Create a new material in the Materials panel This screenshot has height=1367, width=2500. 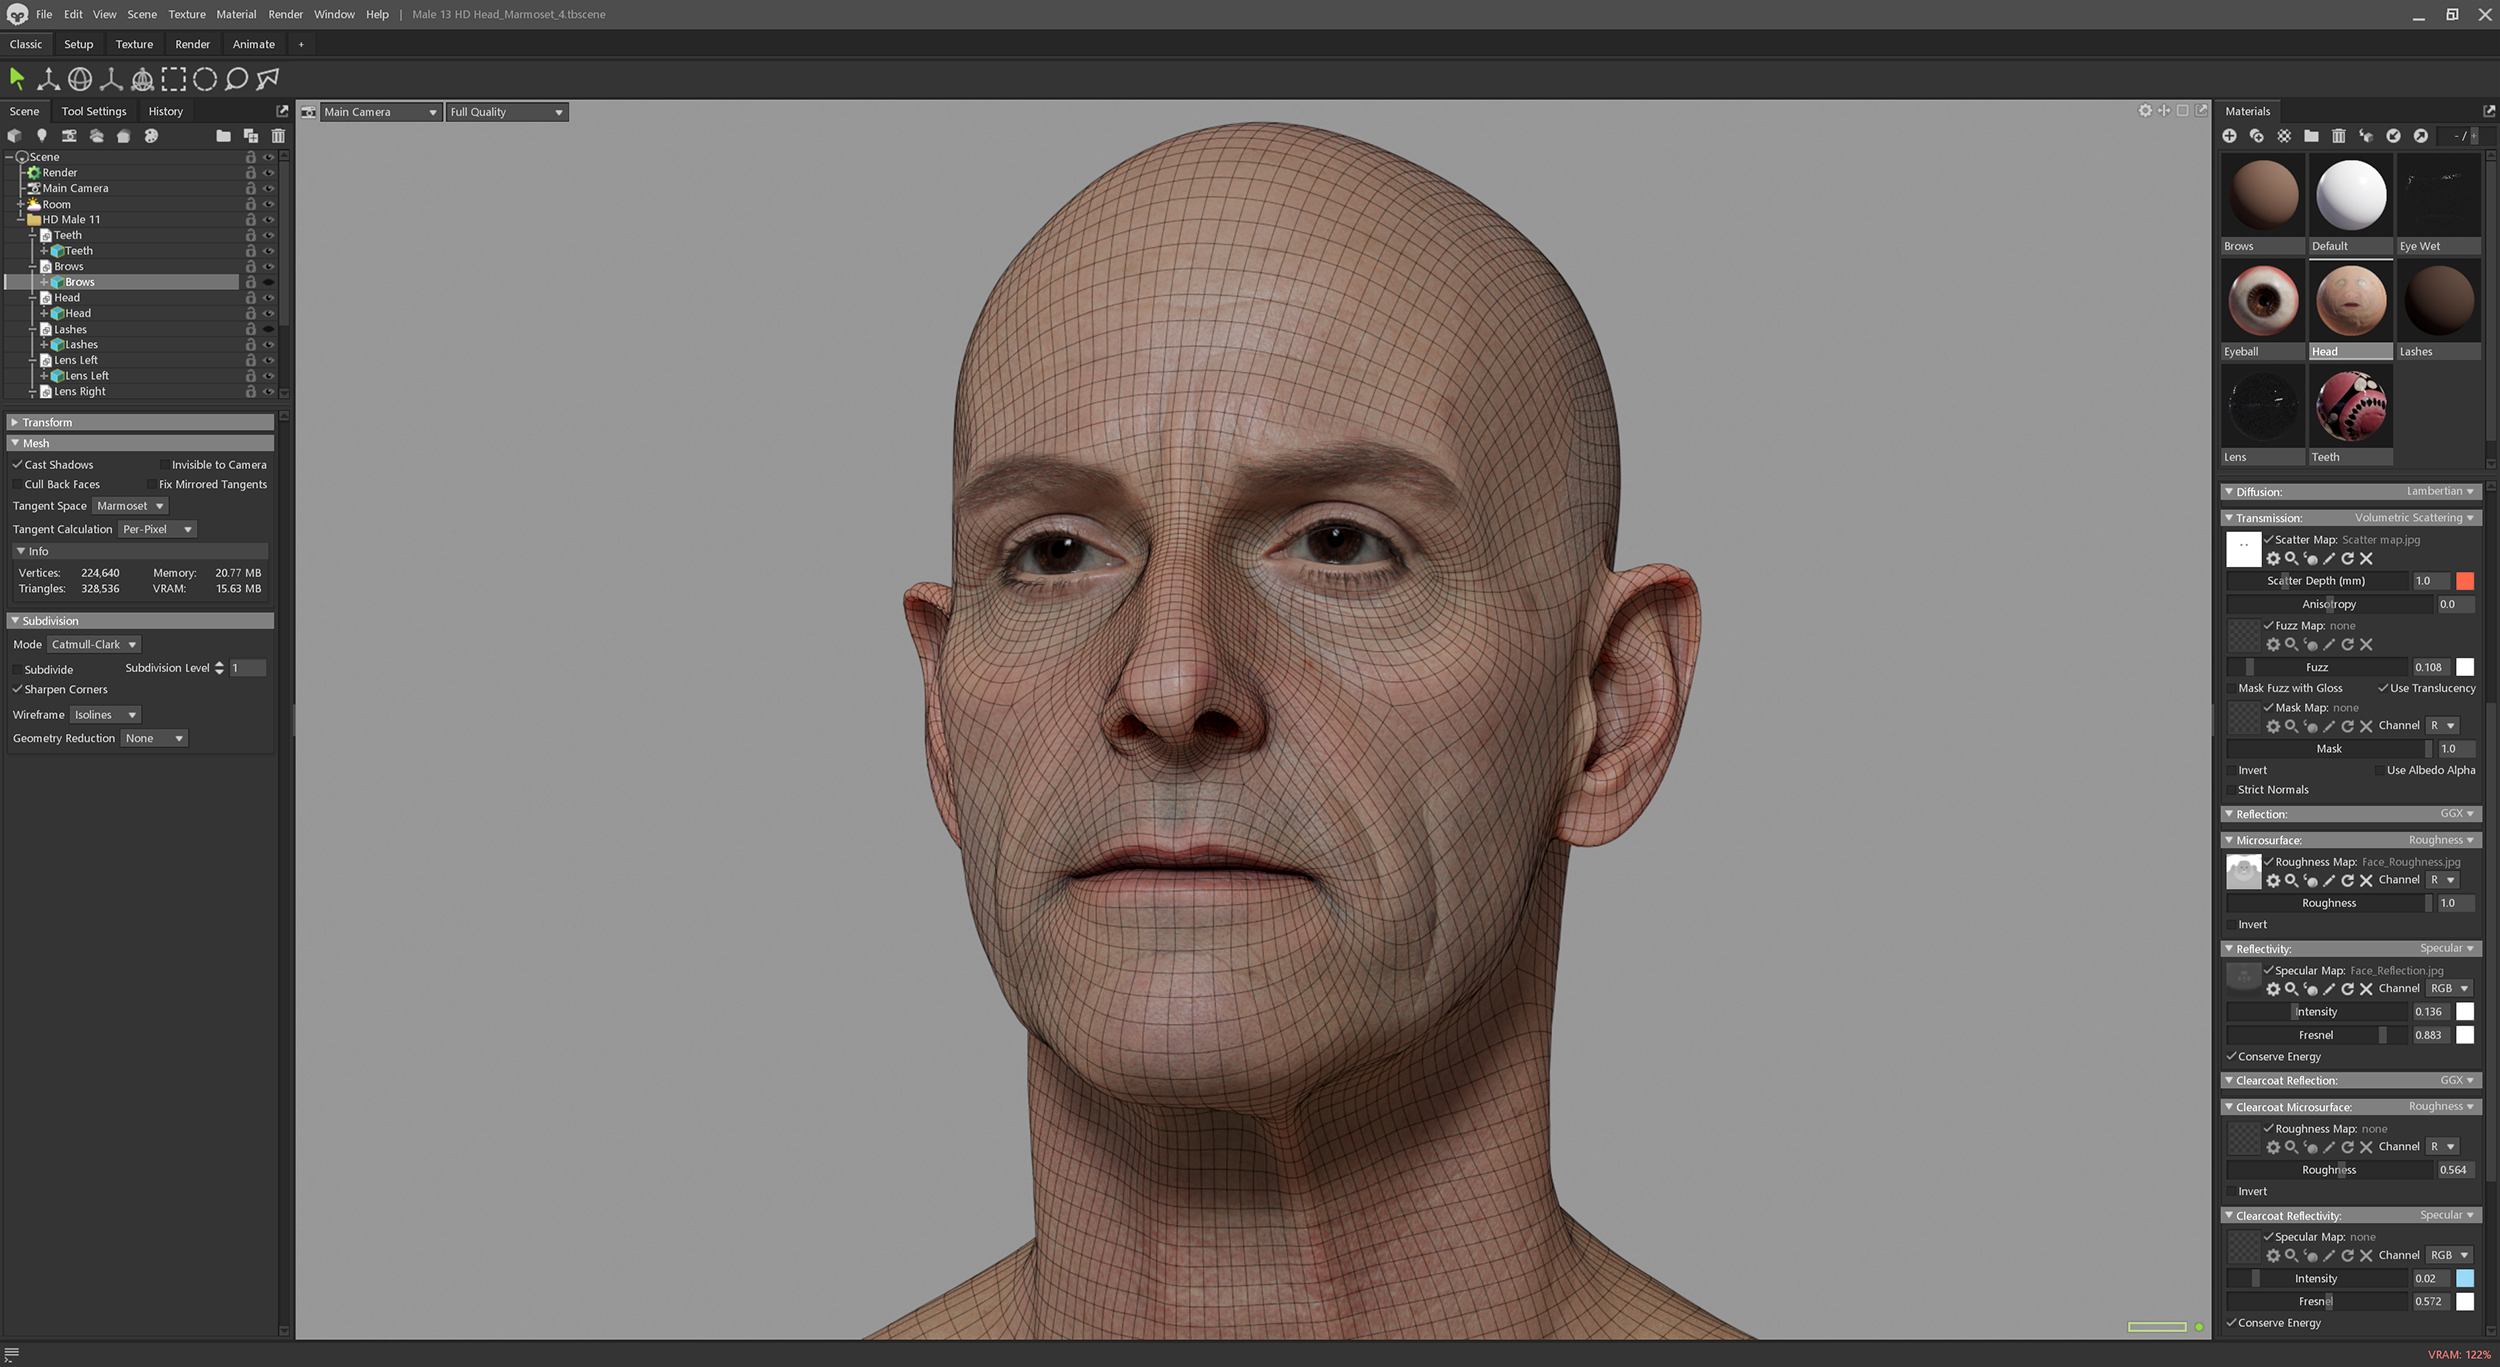coord(2230,136)
